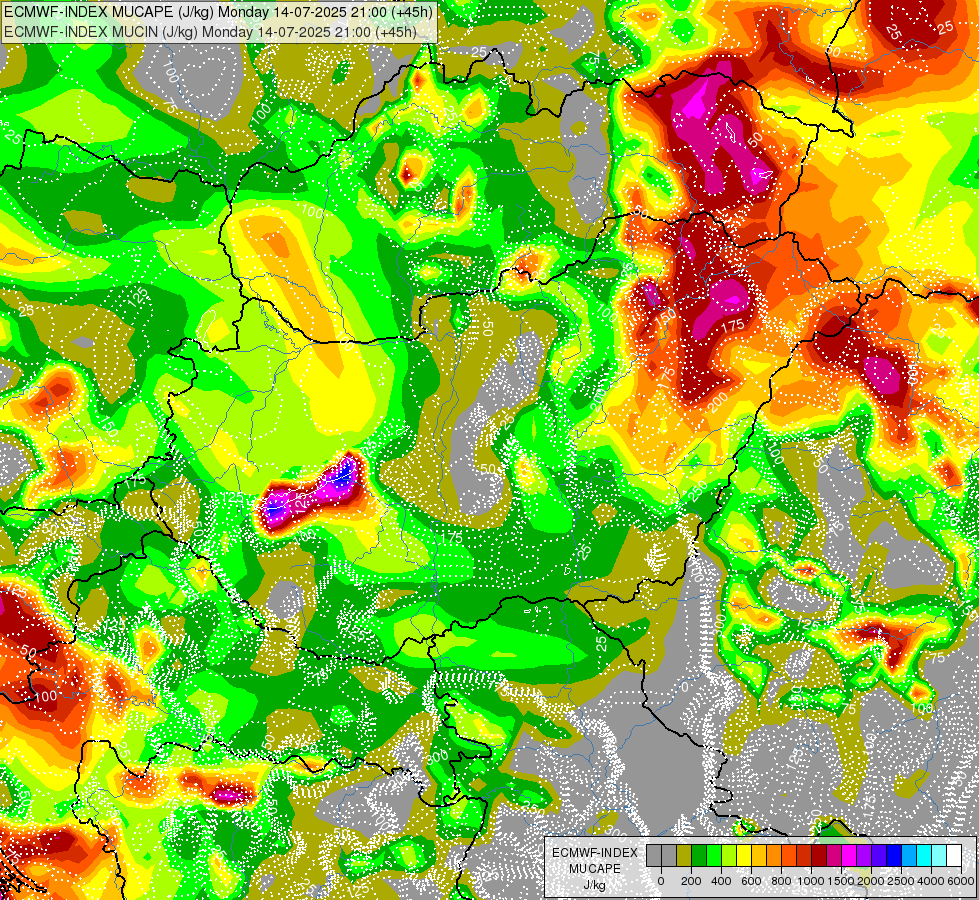Image resolution: width=979 pixels, height=900 pixels.
Task: Pick the bright cyan legend swatch
Action: click(924, 855)
